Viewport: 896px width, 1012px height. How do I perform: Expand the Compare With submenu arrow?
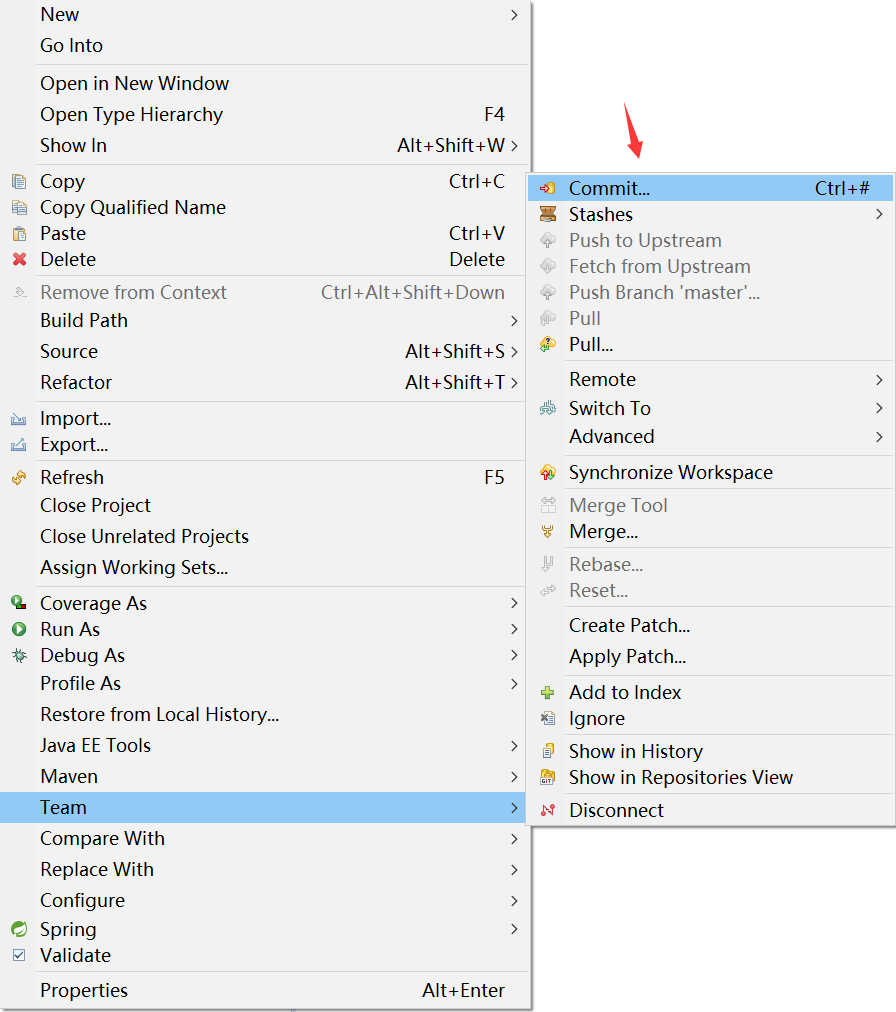coord(514,839)
